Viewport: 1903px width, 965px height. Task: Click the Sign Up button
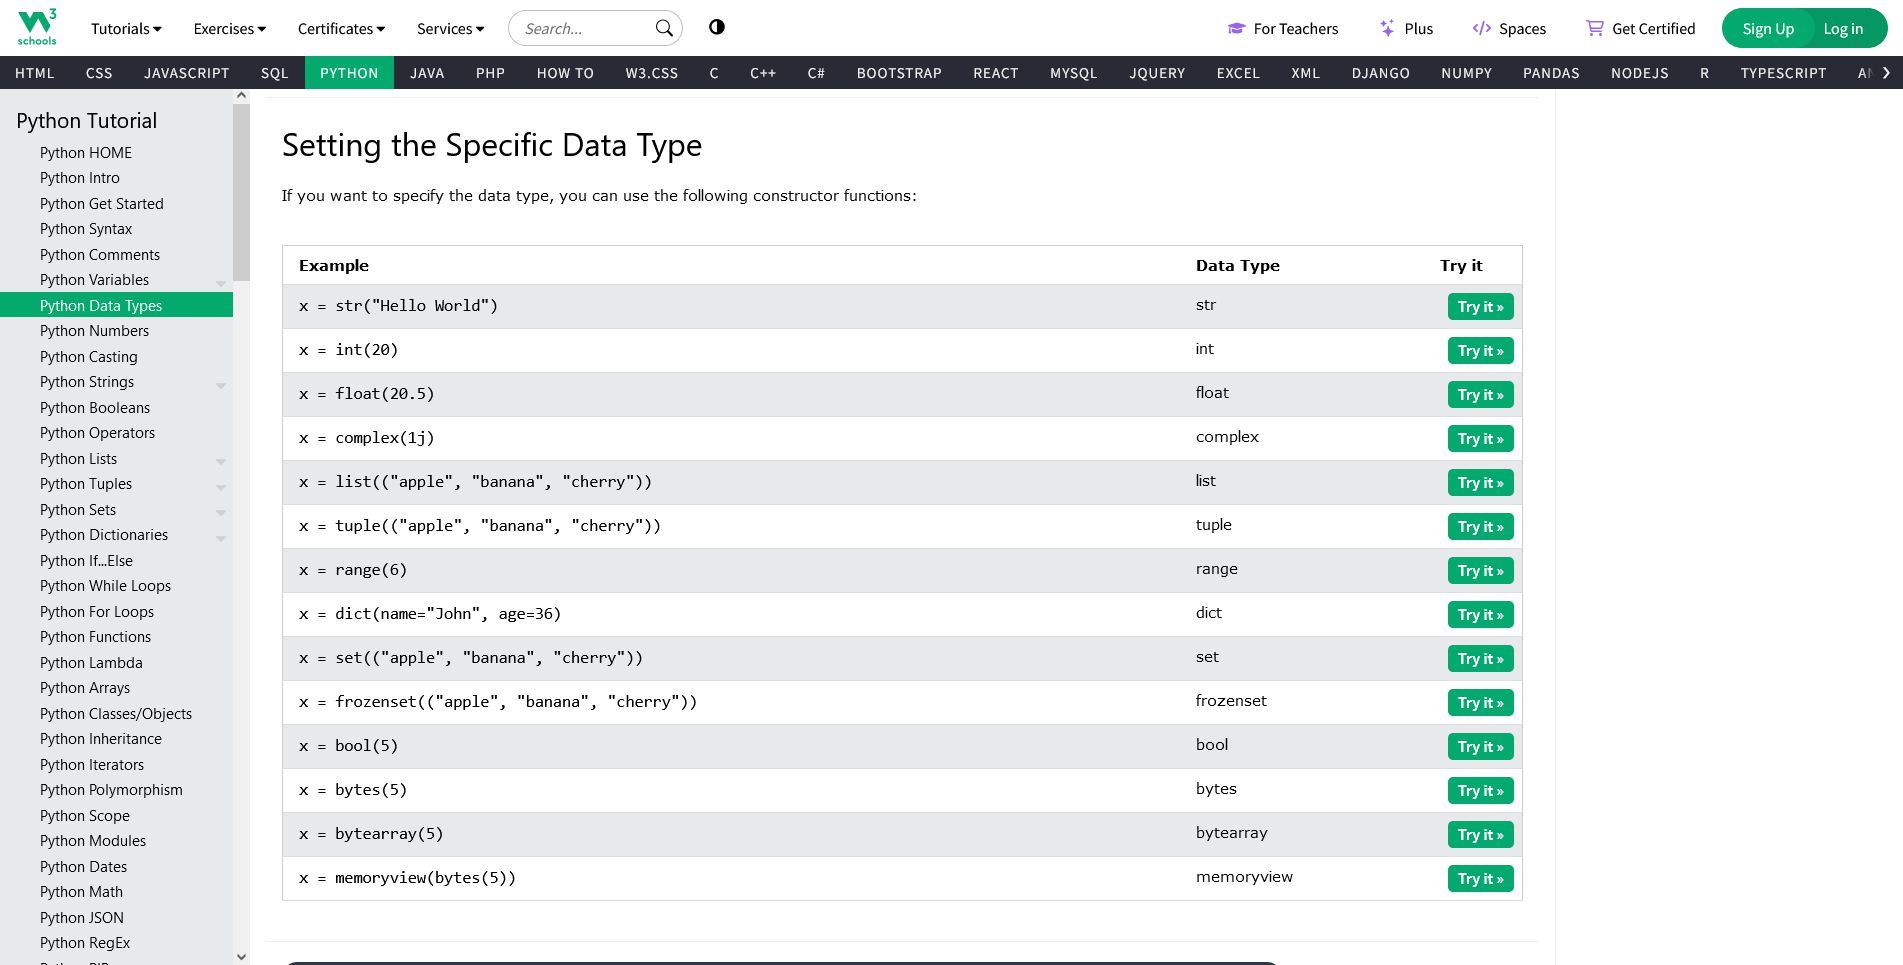(1768, 28)
